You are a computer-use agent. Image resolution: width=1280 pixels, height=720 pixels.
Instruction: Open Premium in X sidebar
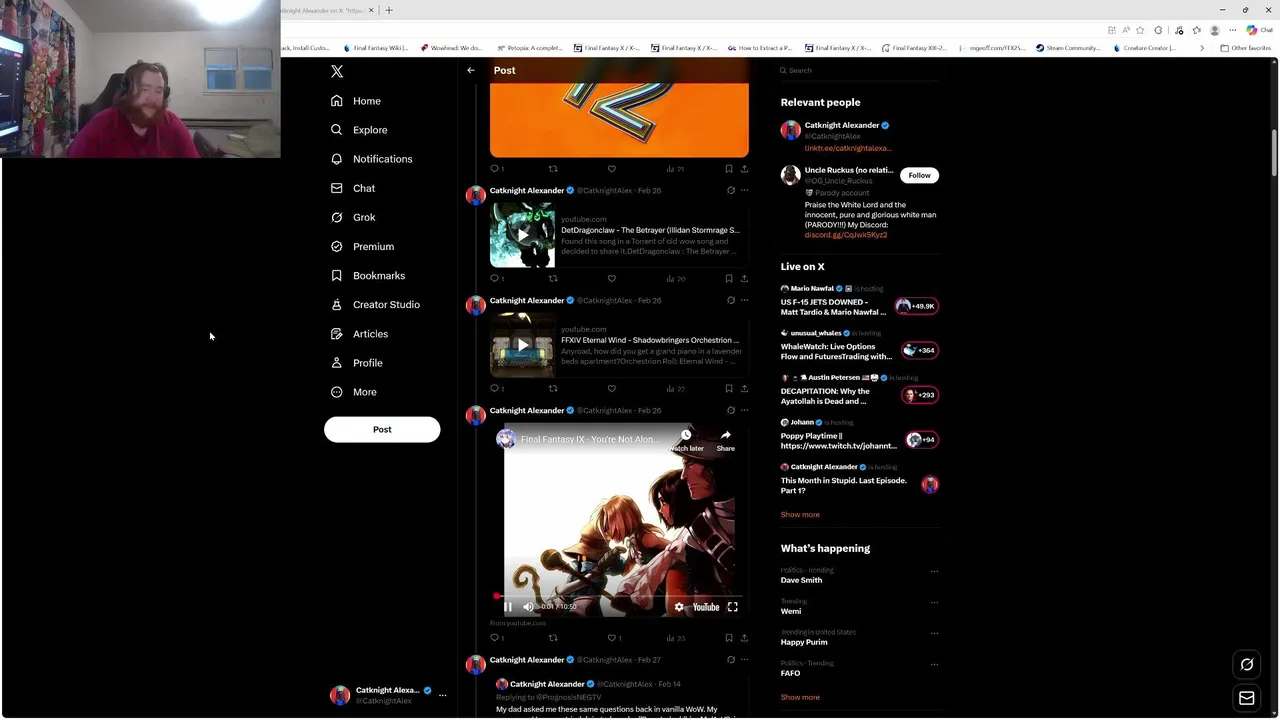362,246
